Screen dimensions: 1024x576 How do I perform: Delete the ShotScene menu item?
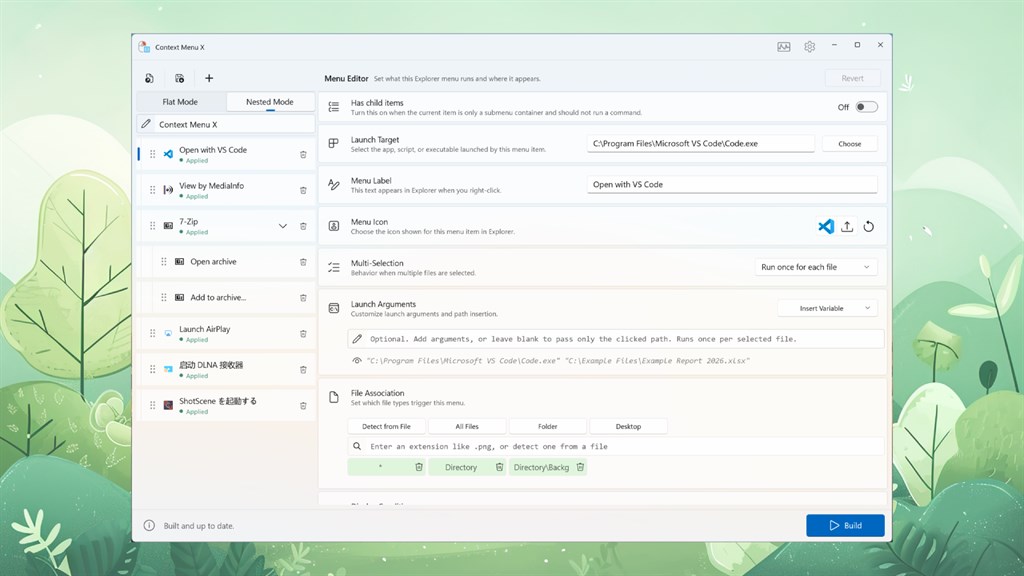[303, 406]
